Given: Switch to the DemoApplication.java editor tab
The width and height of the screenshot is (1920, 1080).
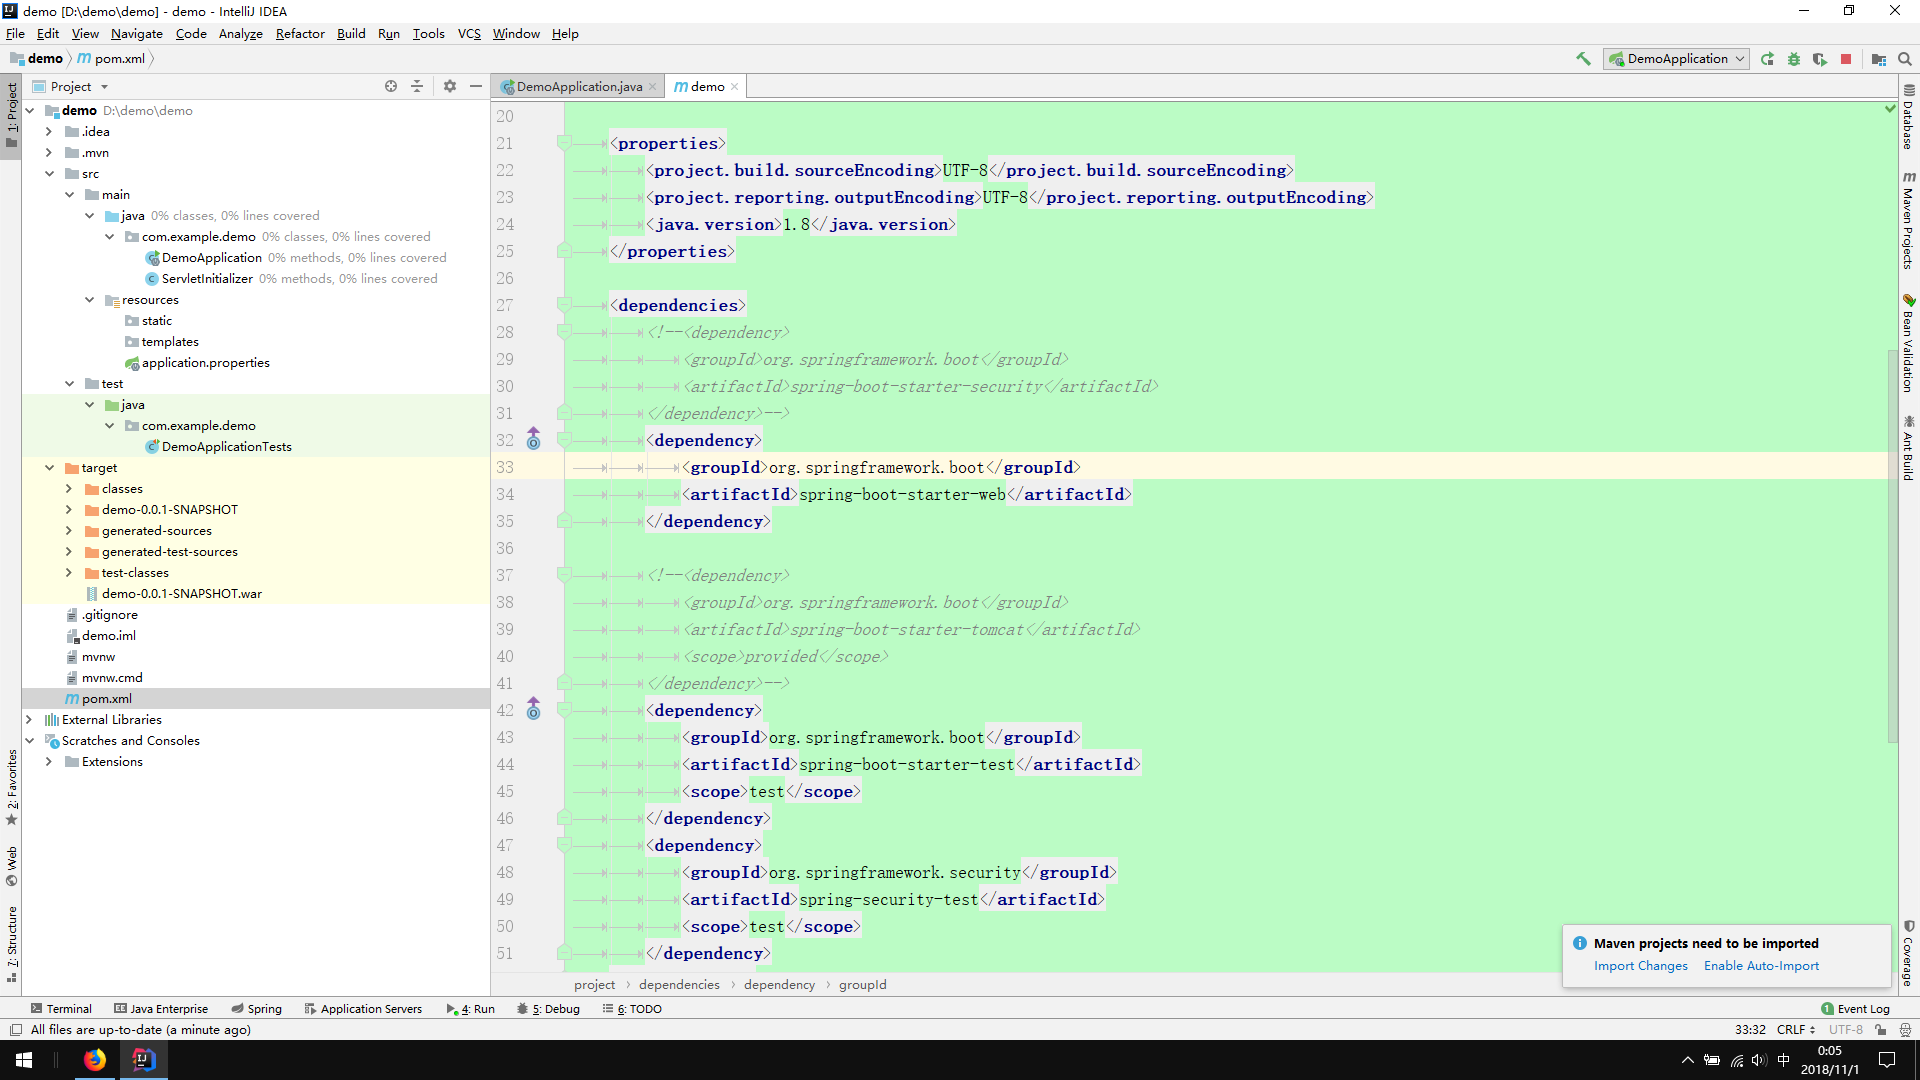Looking at the screenshot, I should (x=578, y=87).
